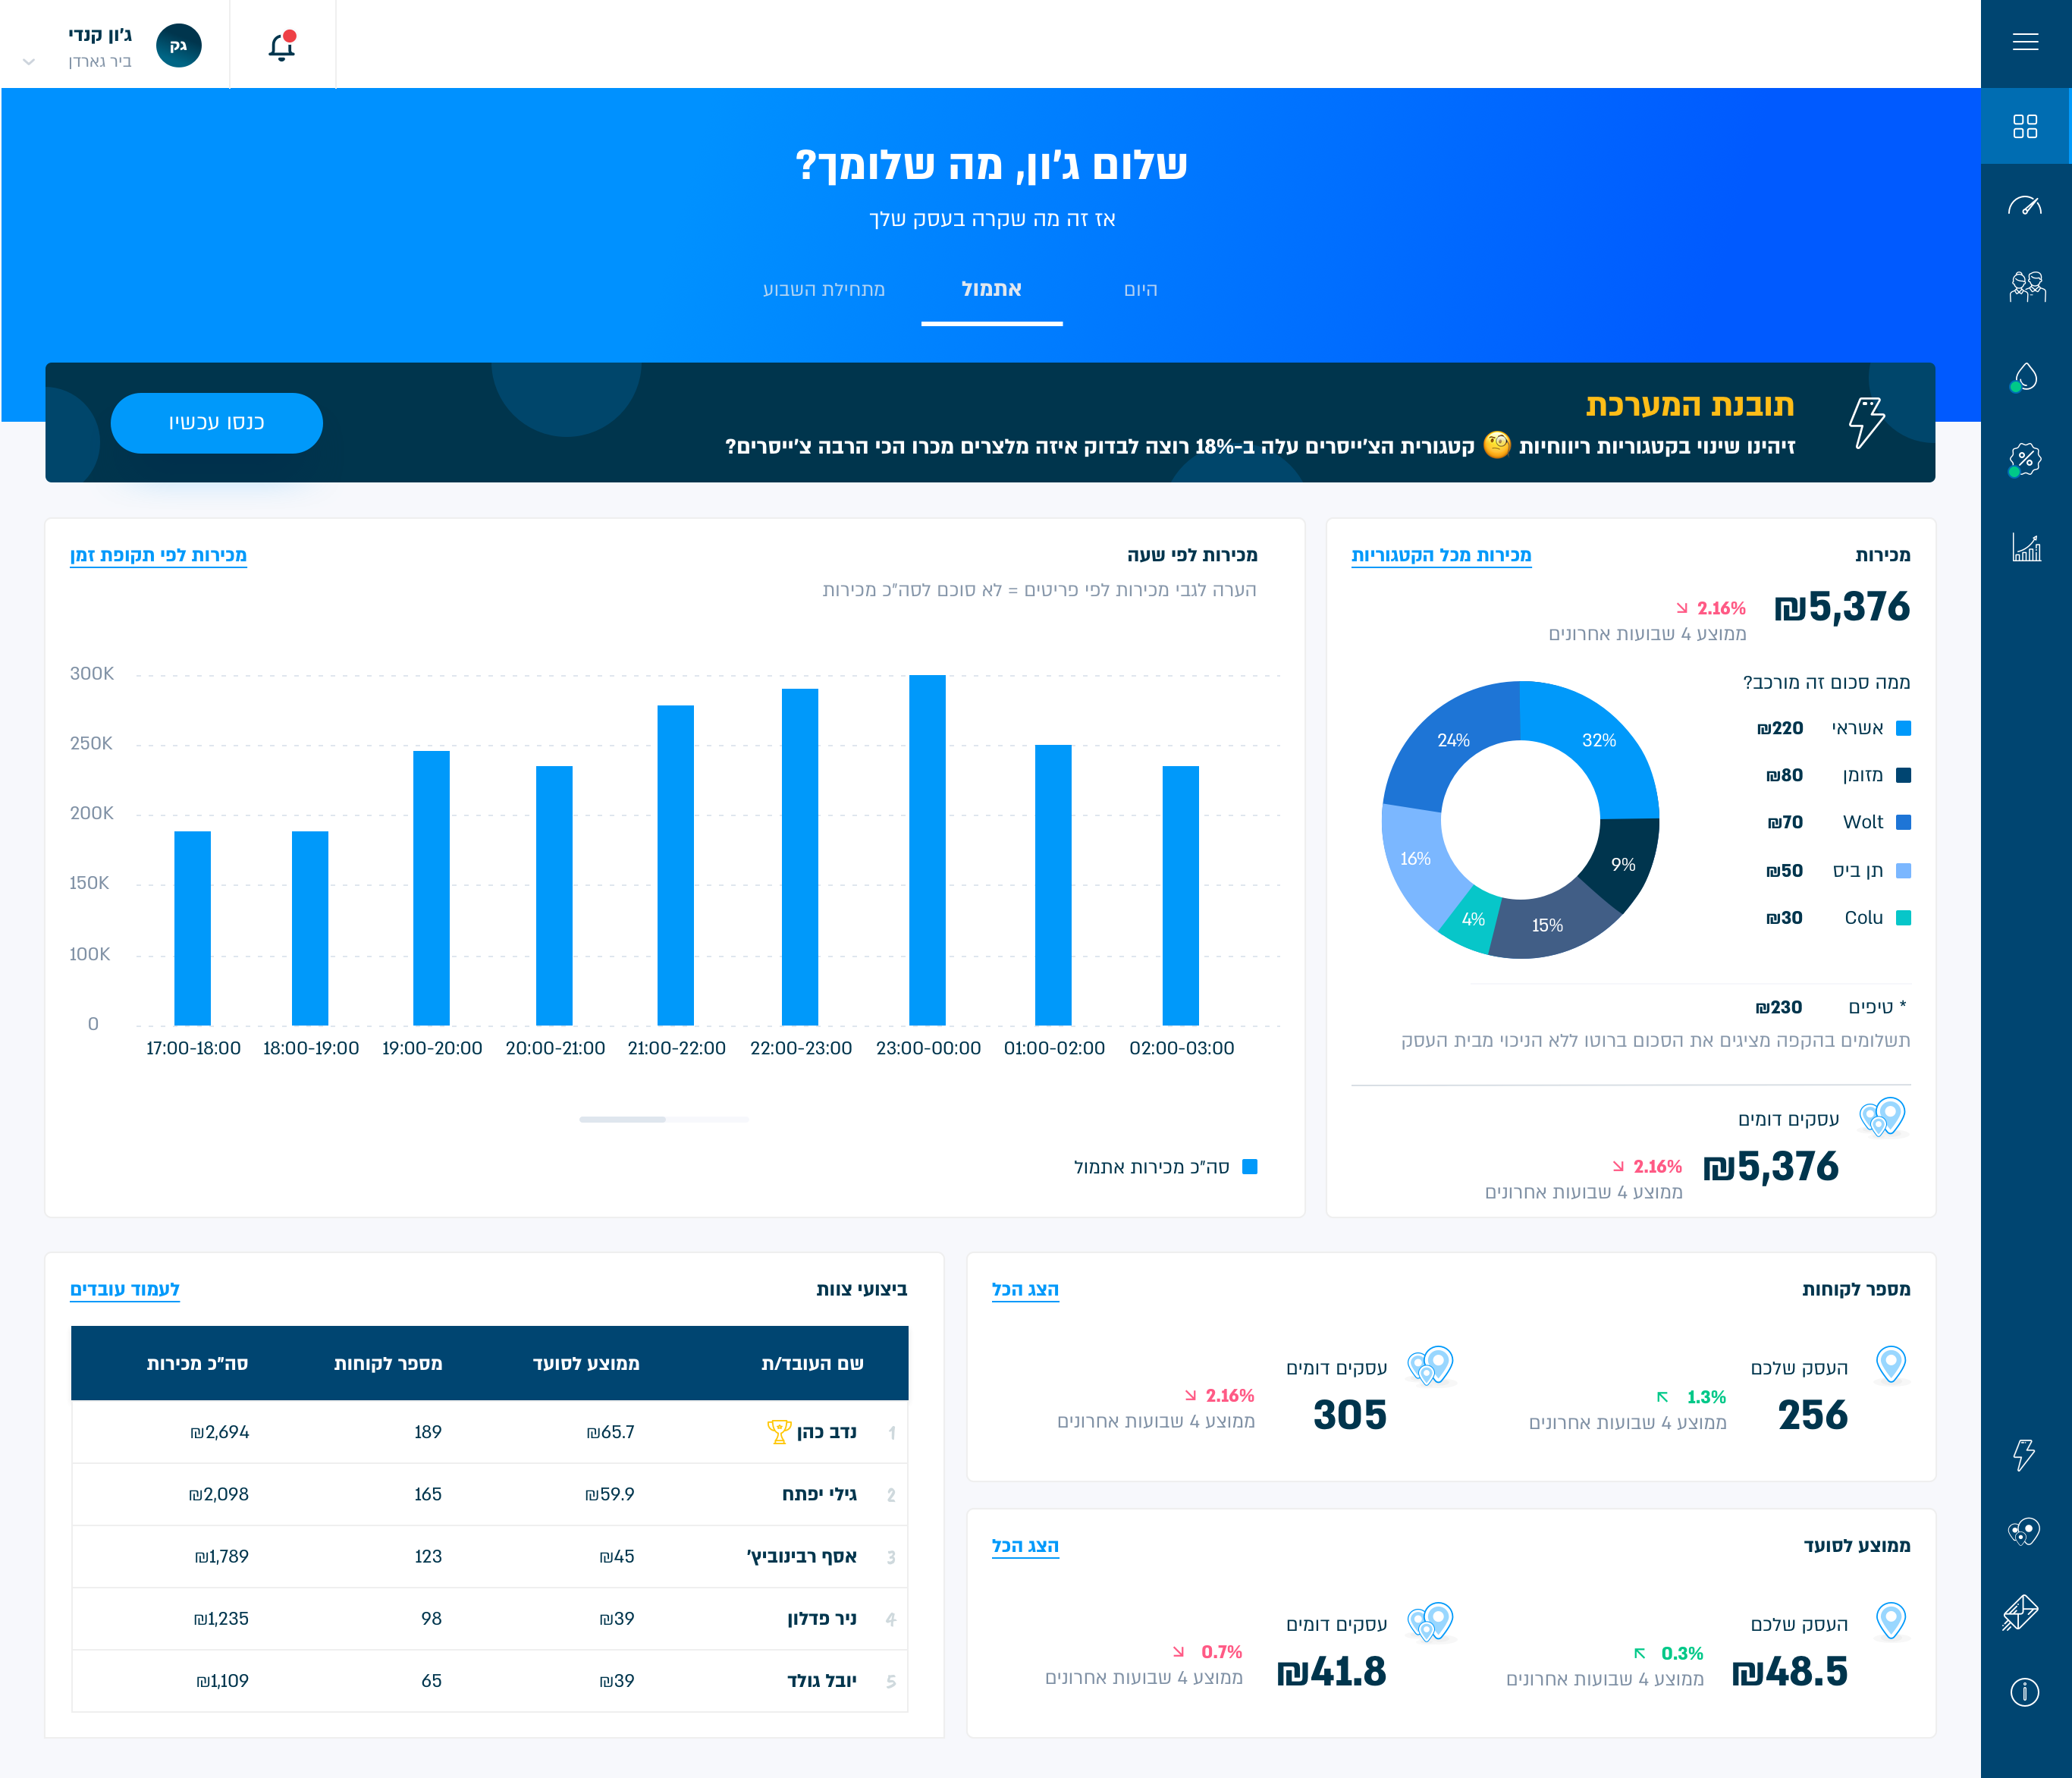Click the תן ביס legend color swatch
The image size is (2072, 1778).
(x=1903, y=871)
